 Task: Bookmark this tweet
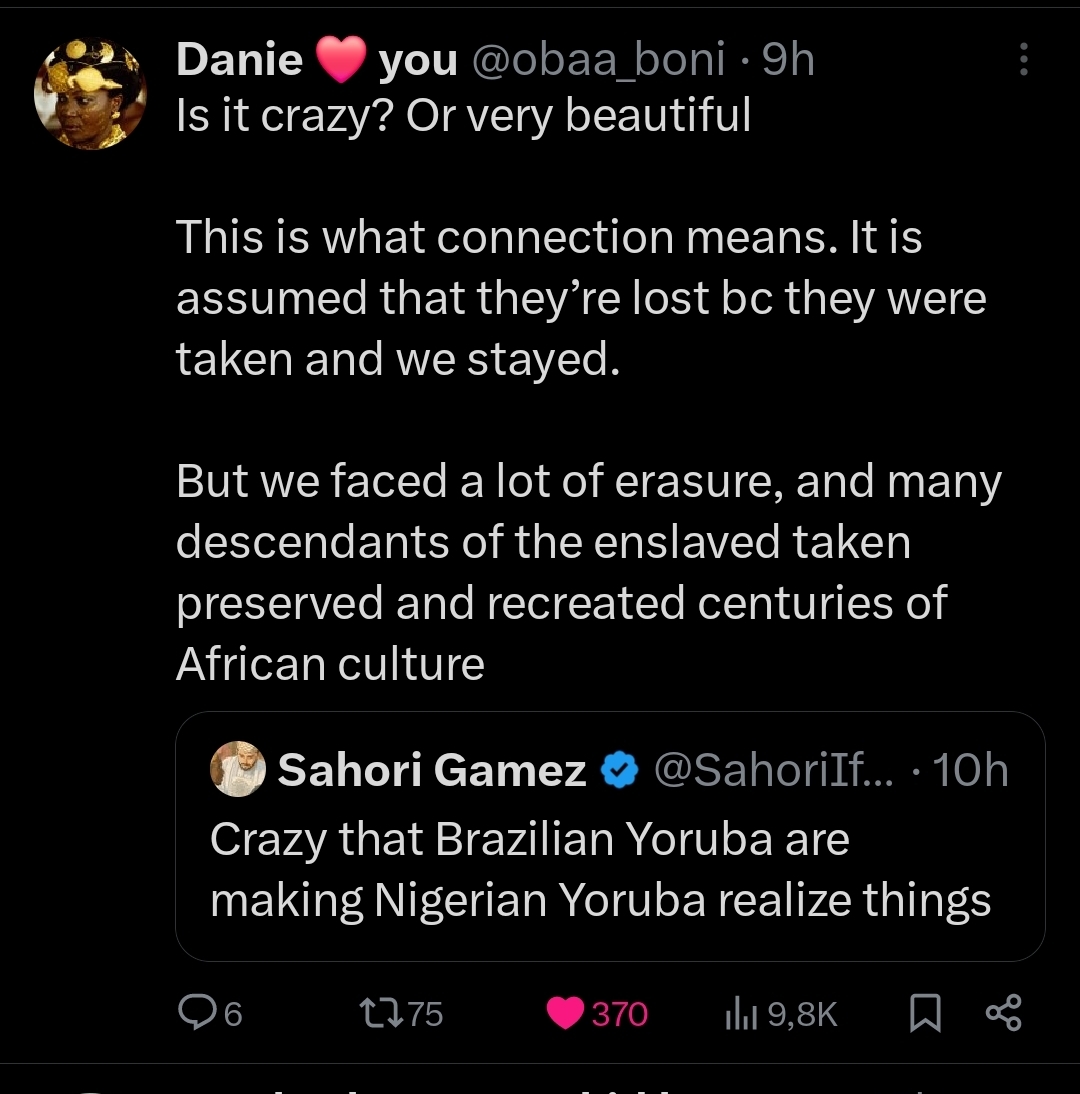(x=926, y=1014)
